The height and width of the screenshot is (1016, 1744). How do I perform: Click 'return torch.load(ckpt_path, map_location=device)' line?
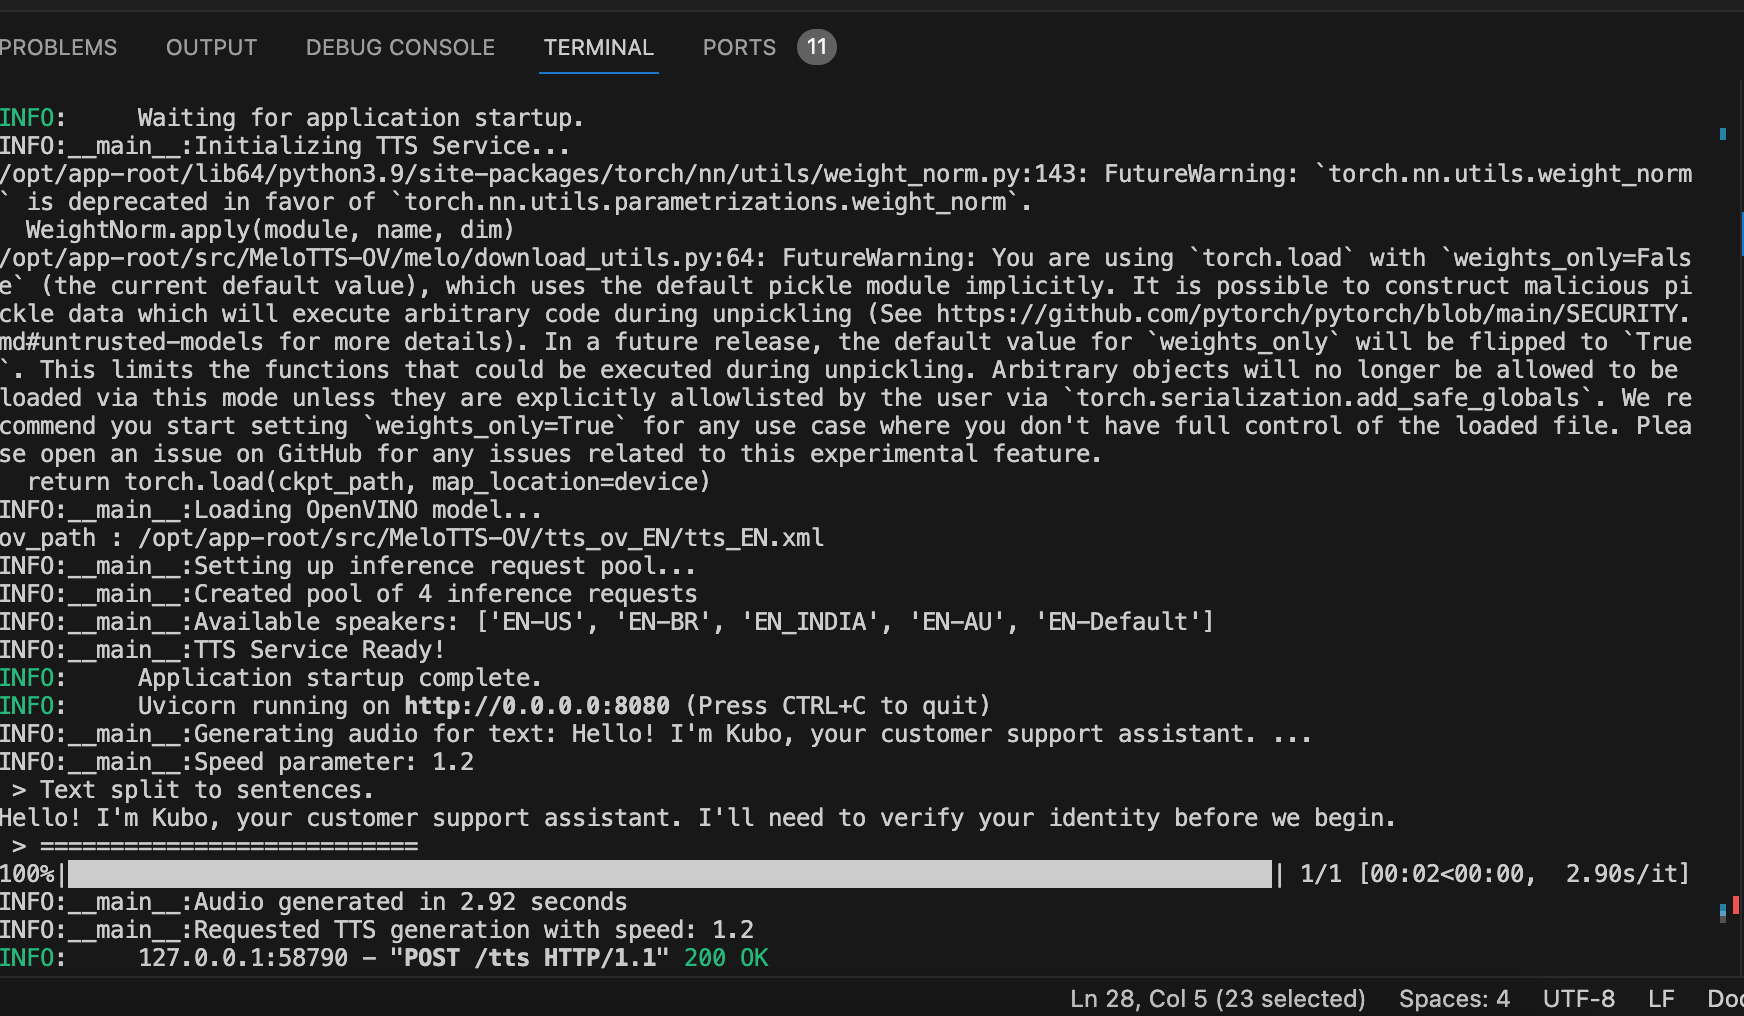pos(369,482)
